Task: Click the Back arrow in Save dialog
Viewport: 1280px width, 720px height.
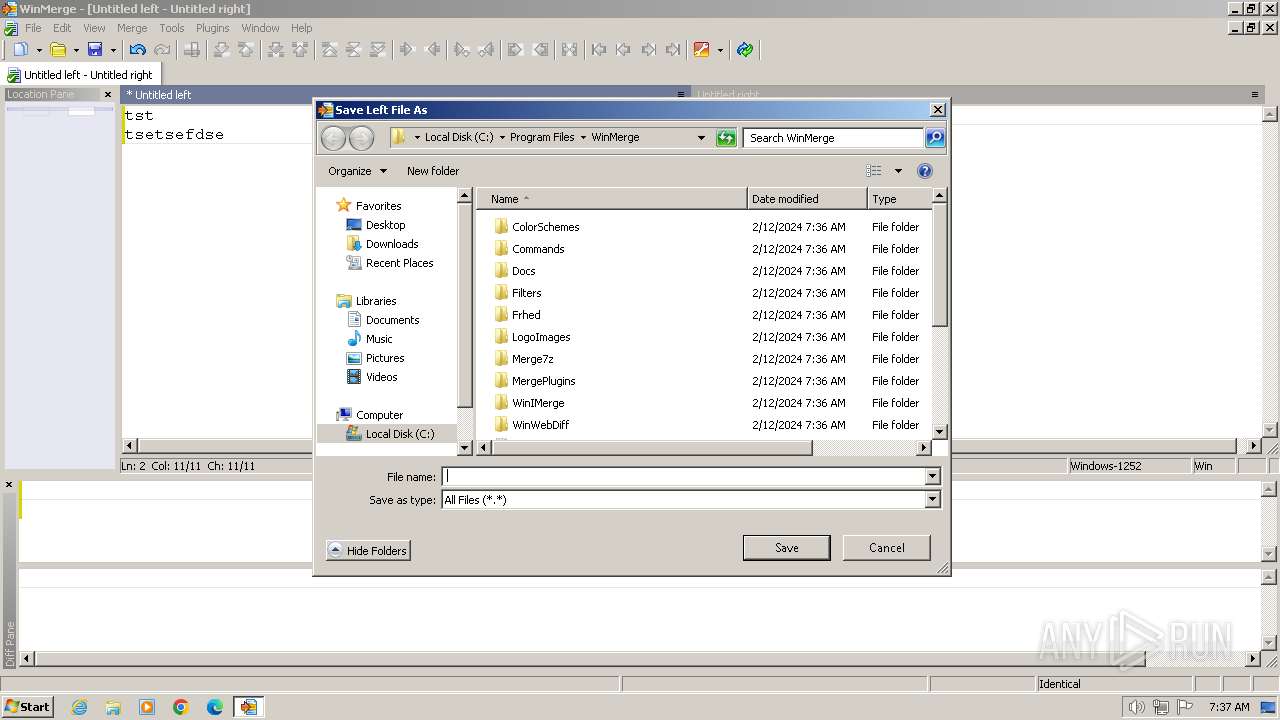Action: pos(334,138)
